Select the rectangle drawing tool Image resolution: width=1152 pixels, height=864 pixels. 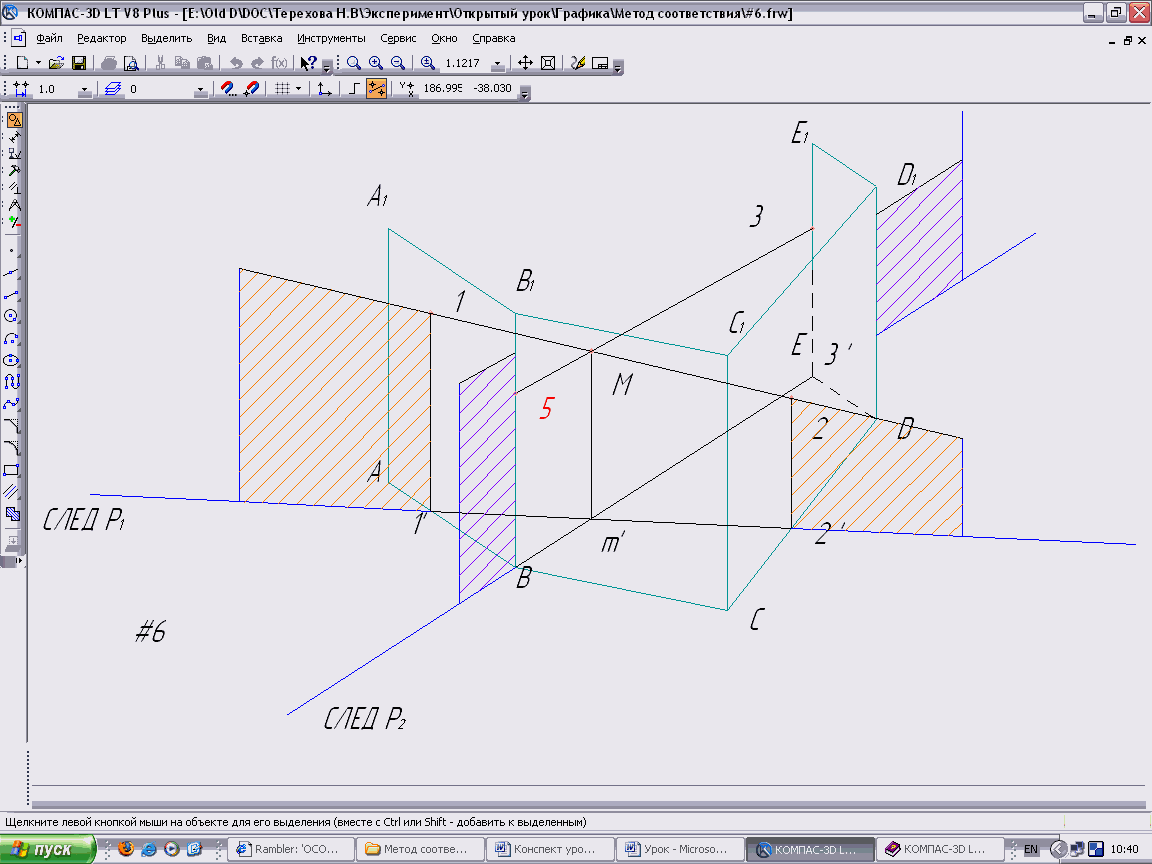13,470
